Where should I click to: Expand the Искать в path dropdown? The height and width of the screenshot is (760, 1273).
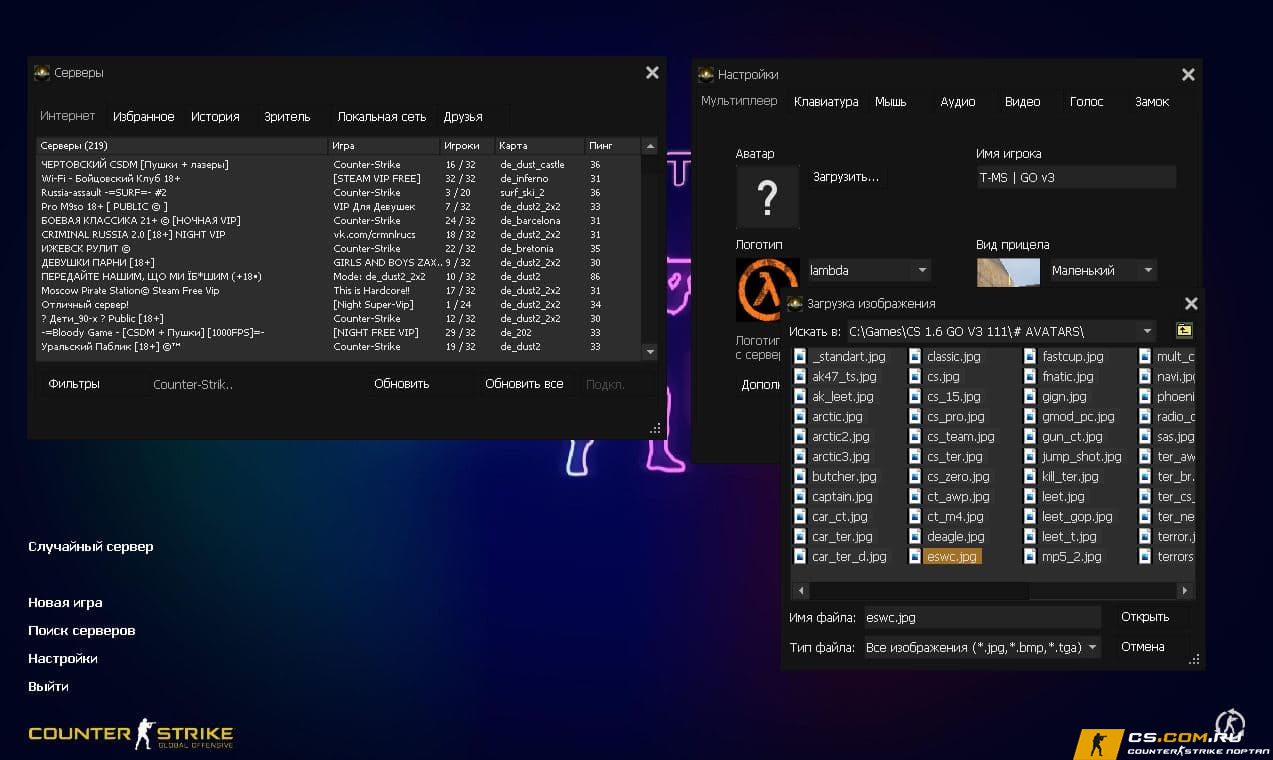tap(1146, 331)
